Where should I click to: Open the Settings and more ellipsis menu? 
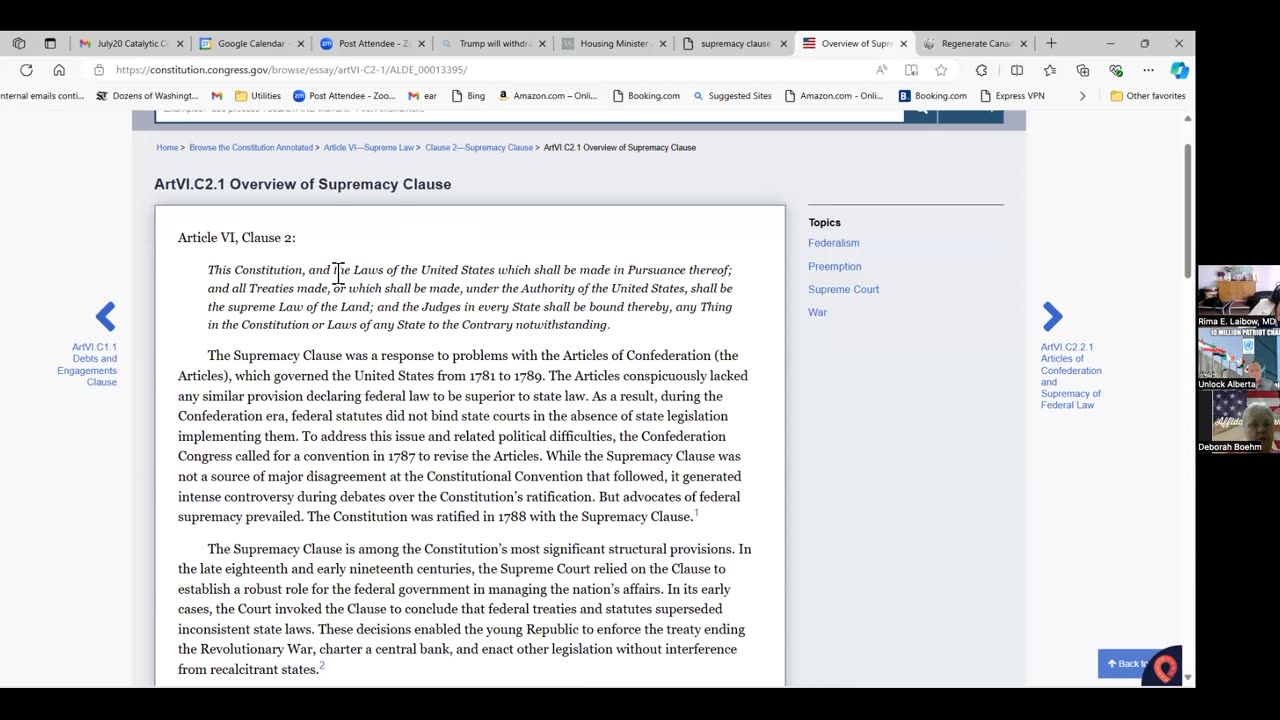[x=1148, y=70]
